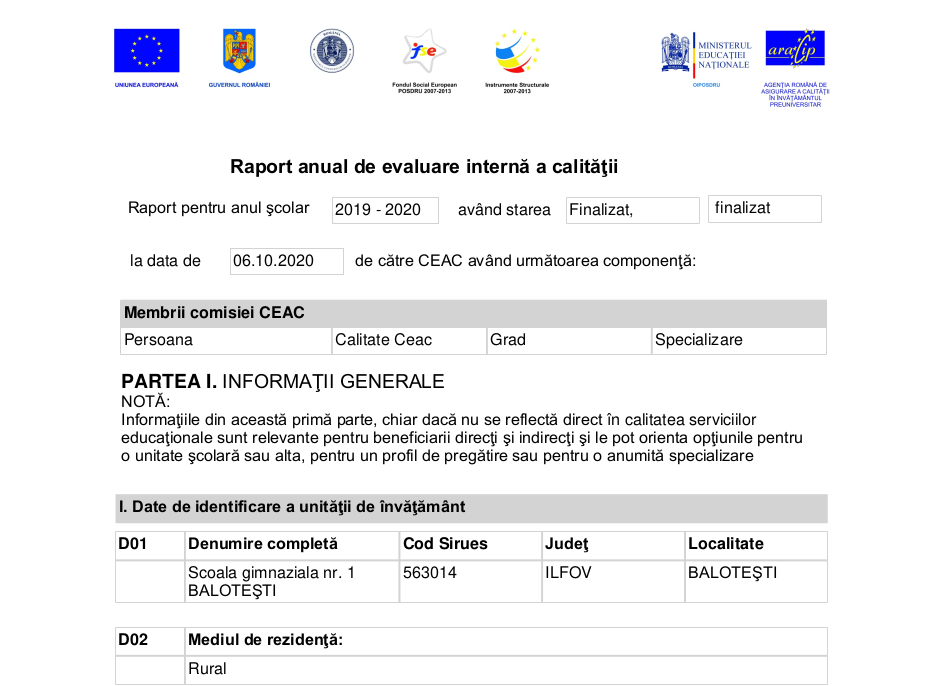
Task: Click the OIPOSDRU caption under the ministry logo
Action: tap(706, 85)
